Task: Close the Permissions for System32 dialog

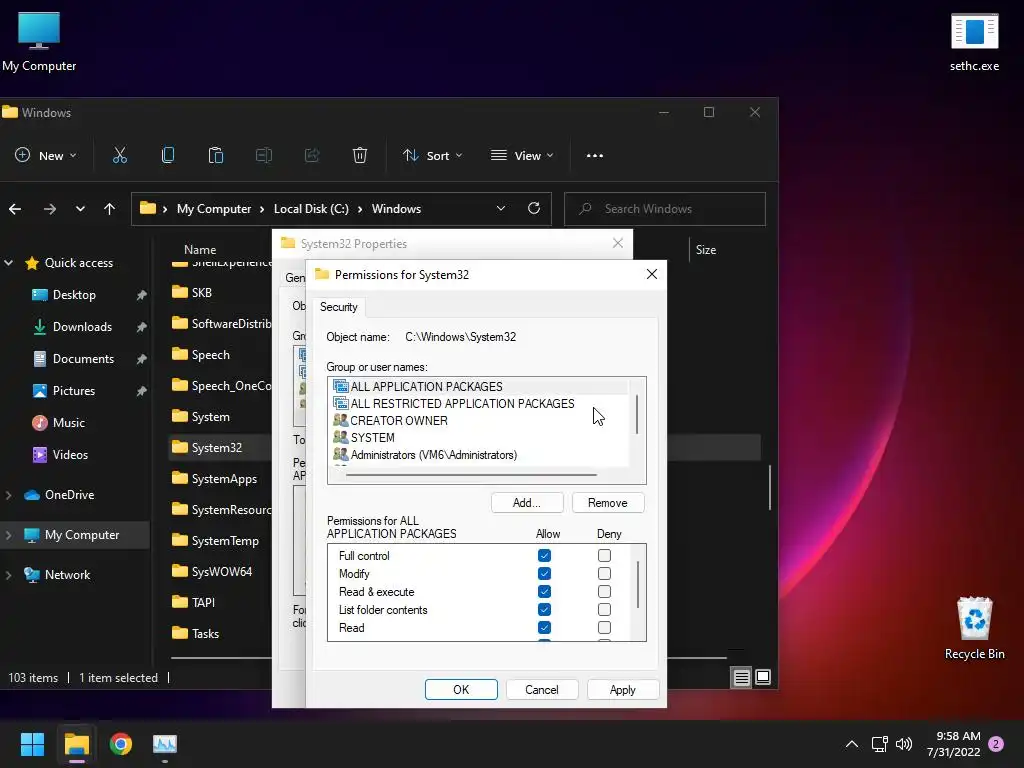Action: pos(652,274)
